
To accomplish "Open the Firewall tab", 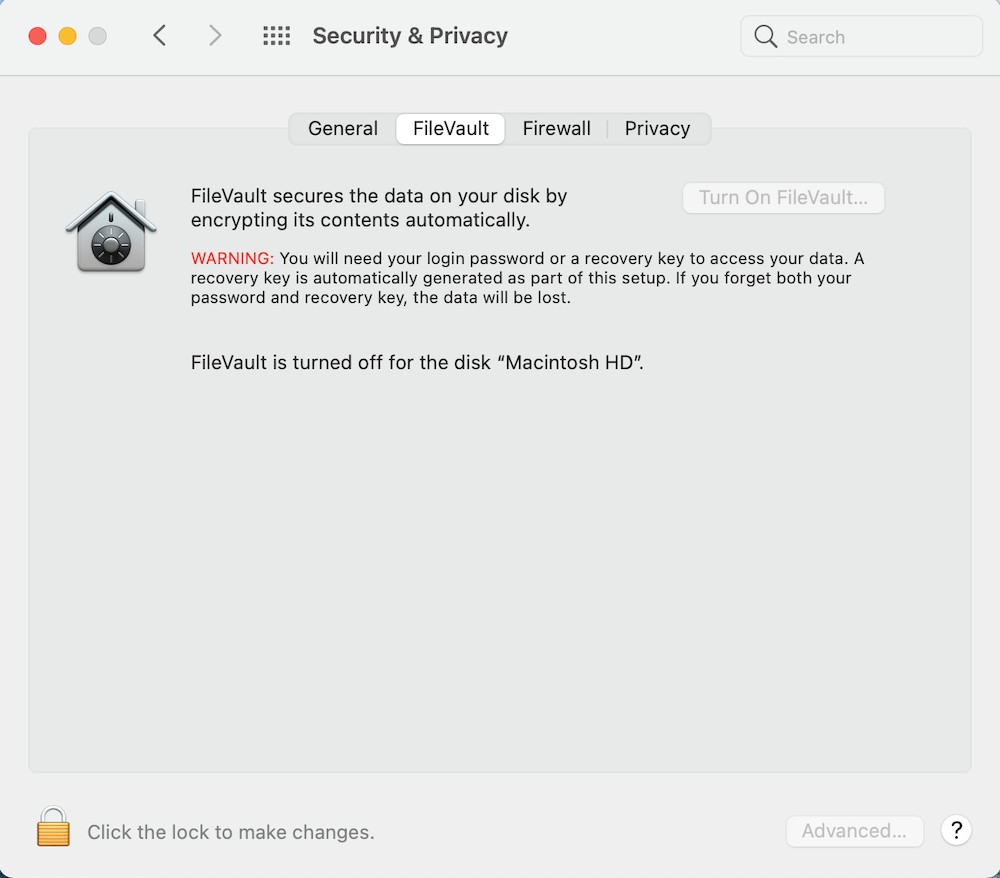I will [x=556, y=129].
